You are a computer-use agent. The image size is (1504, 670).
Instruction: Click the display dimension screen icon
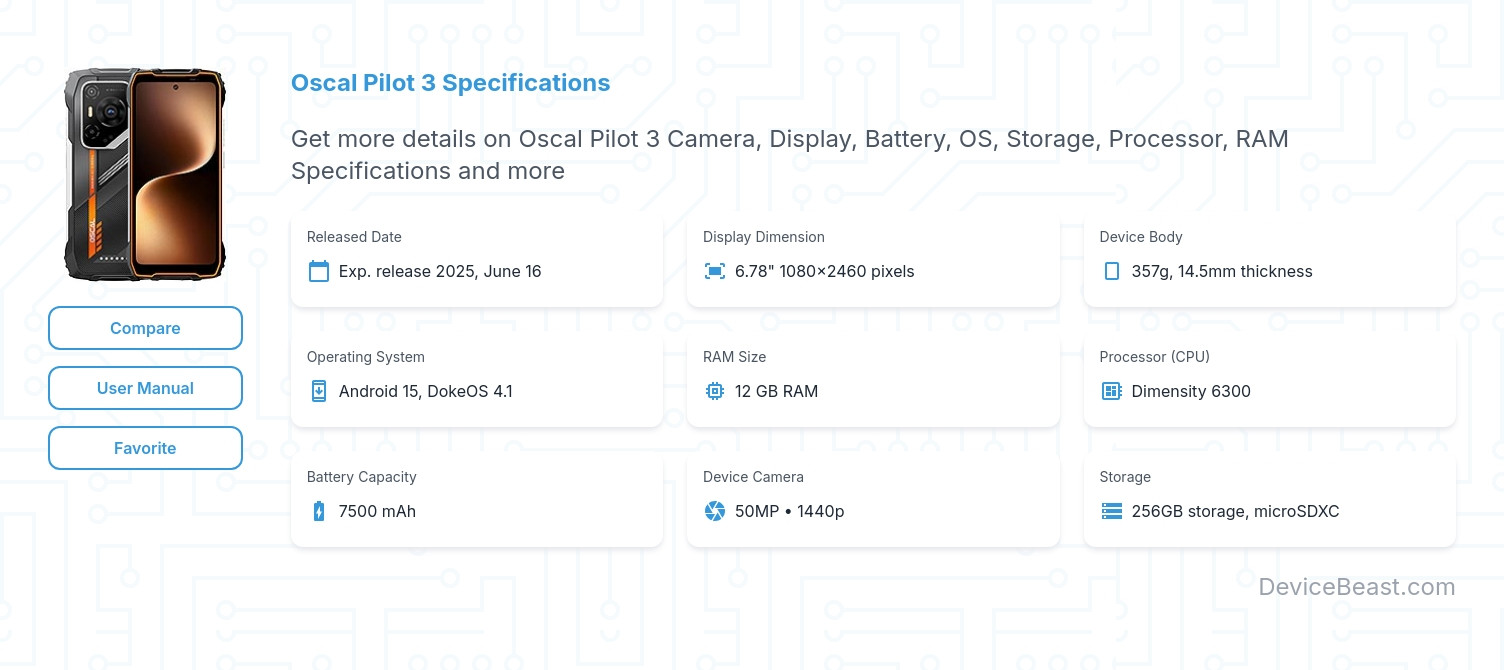tap(715, 271)
